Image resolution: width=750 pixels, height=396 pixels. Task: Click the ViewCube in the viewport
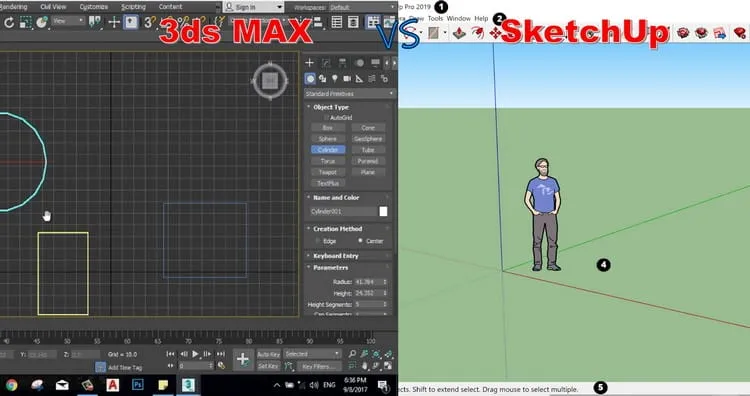(x=270, y=81)
